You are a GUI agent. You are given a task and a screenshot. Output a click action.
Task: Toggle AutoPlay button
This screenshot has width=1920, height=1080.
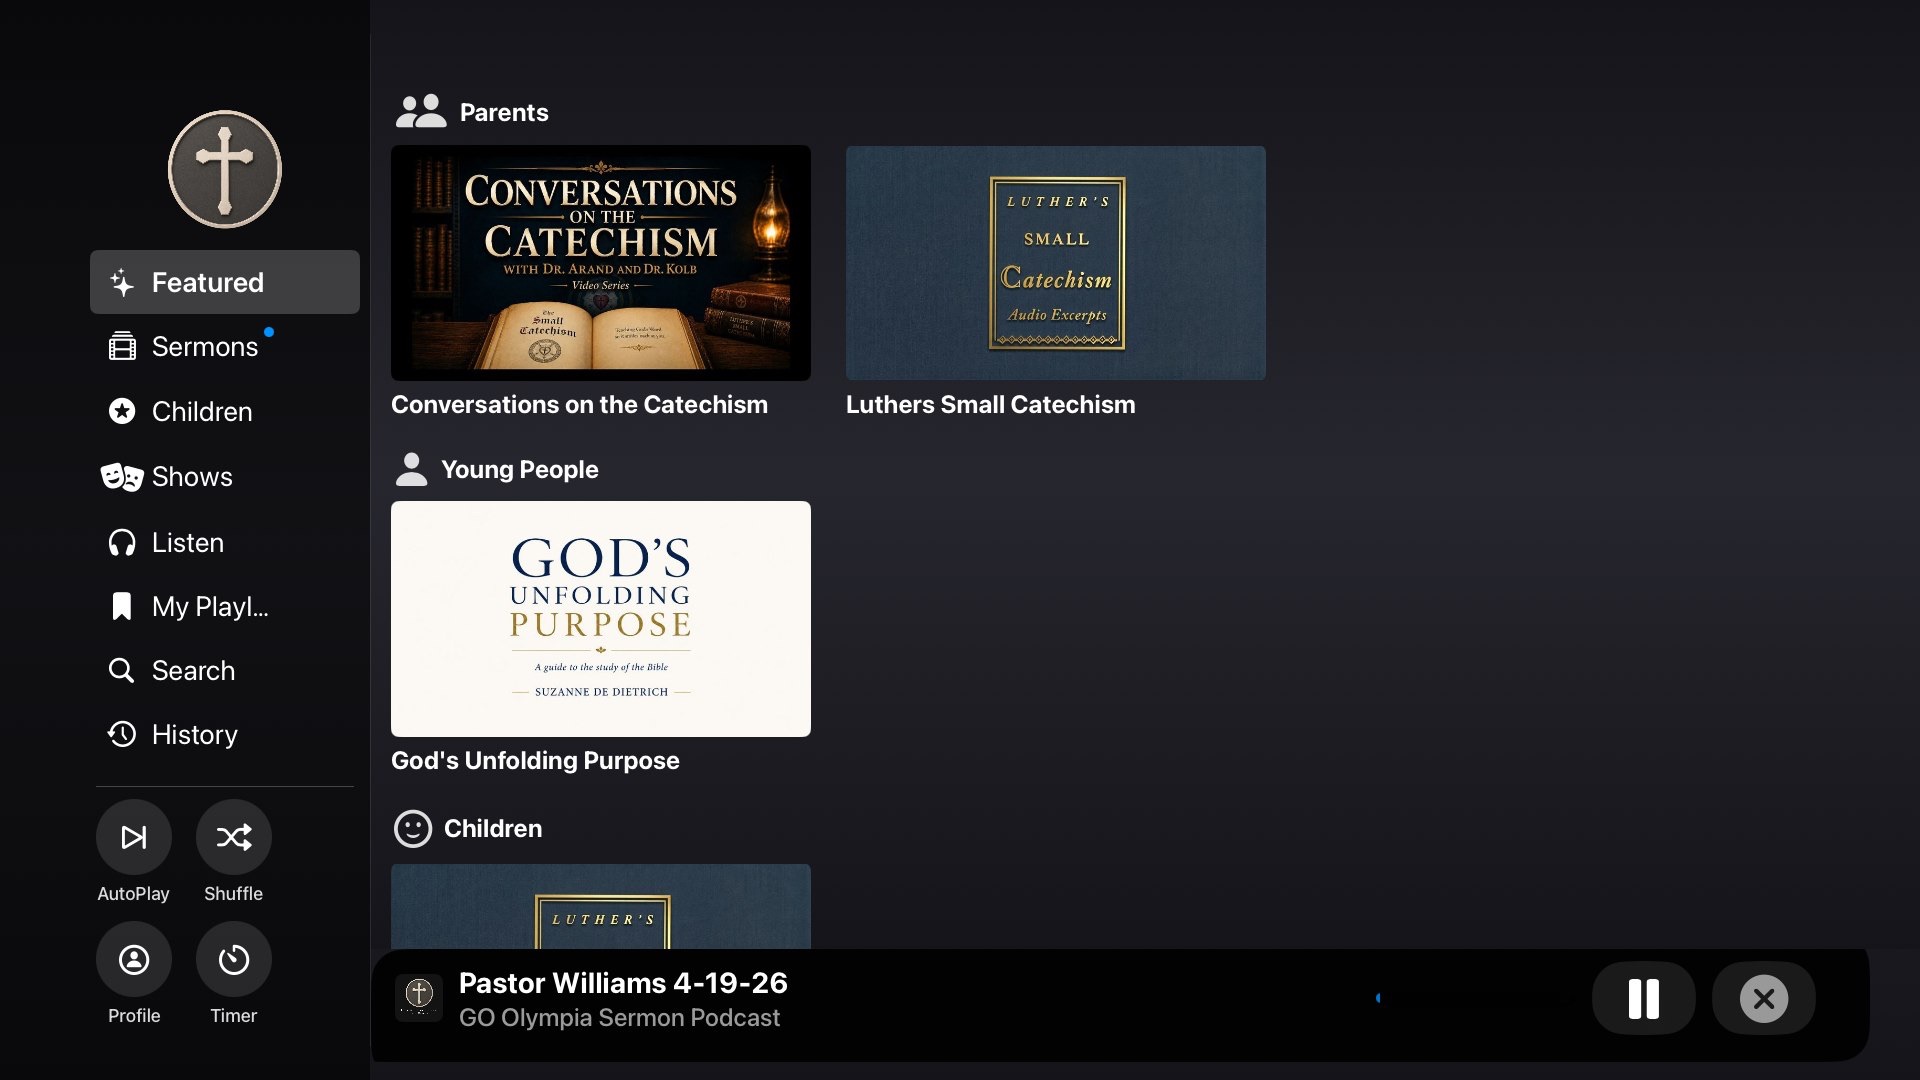point(134,837)
